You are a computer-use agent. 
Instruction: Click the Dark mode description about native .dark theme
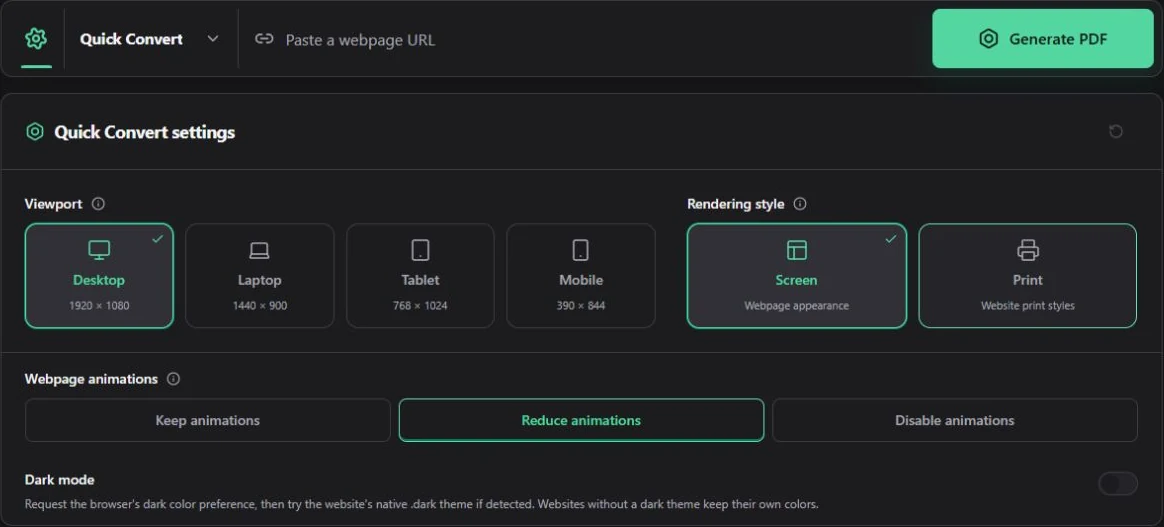coord(422,504)
